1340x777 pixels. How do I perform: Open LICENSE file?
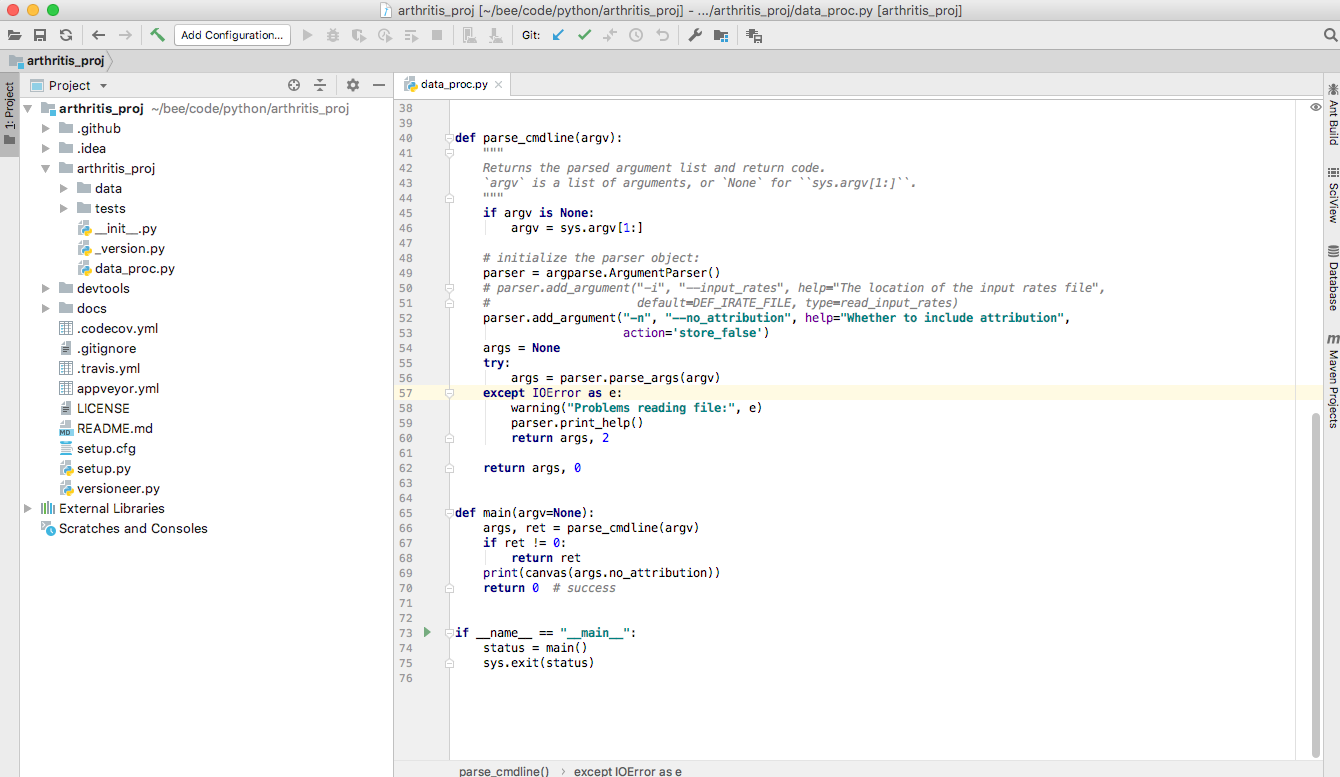coord(94,408)
